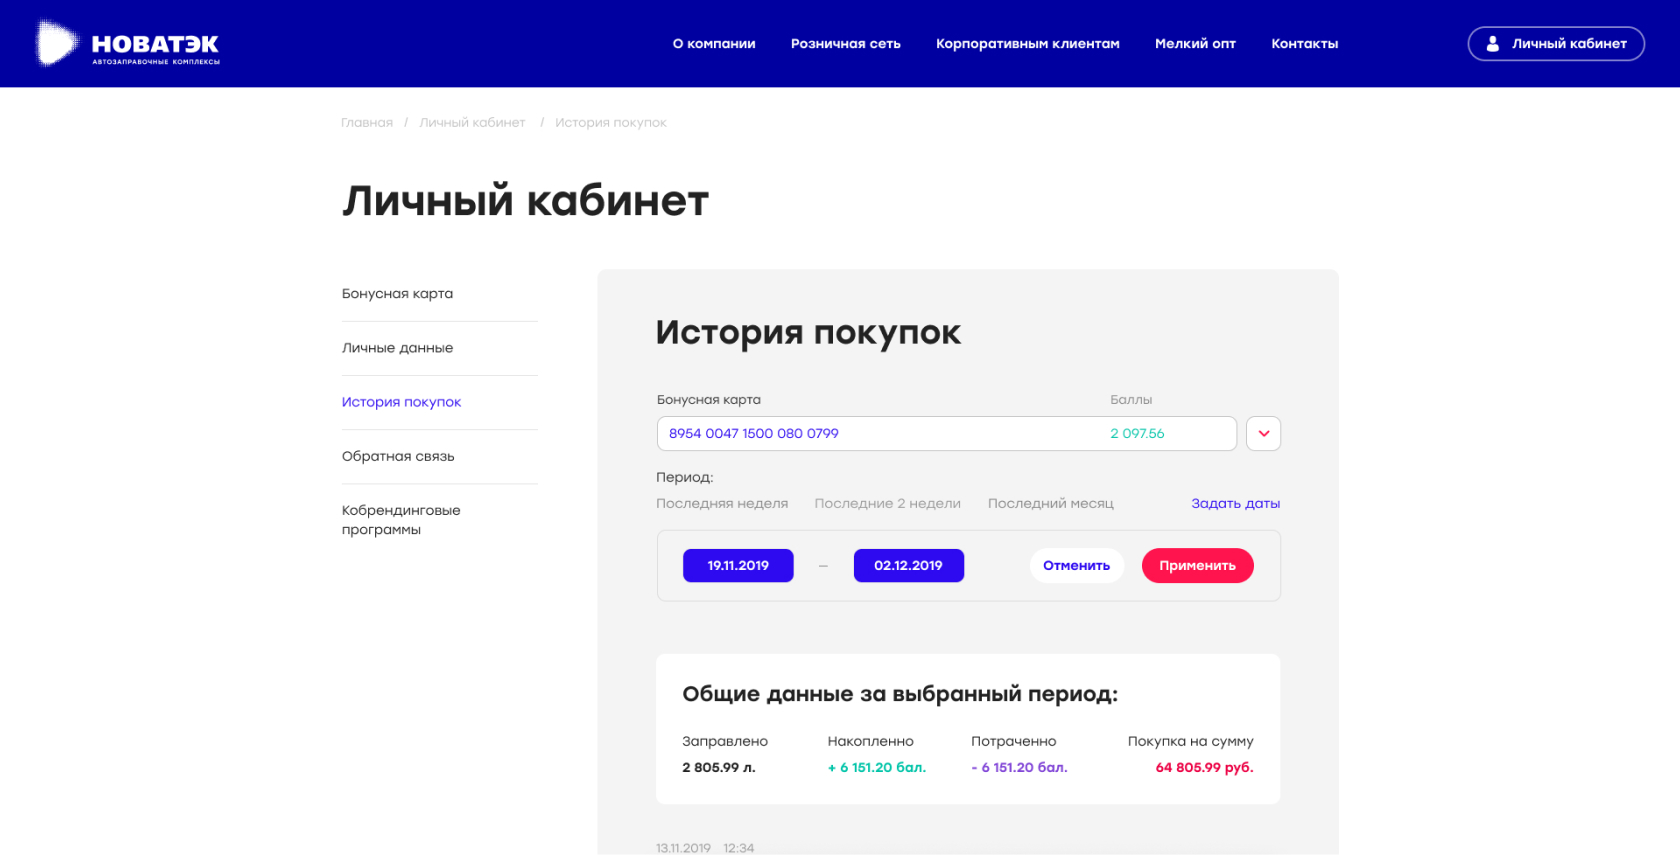Open the 'О компании' menu item
This screenshot has width=1680, height=855.
tap(714, 44)
